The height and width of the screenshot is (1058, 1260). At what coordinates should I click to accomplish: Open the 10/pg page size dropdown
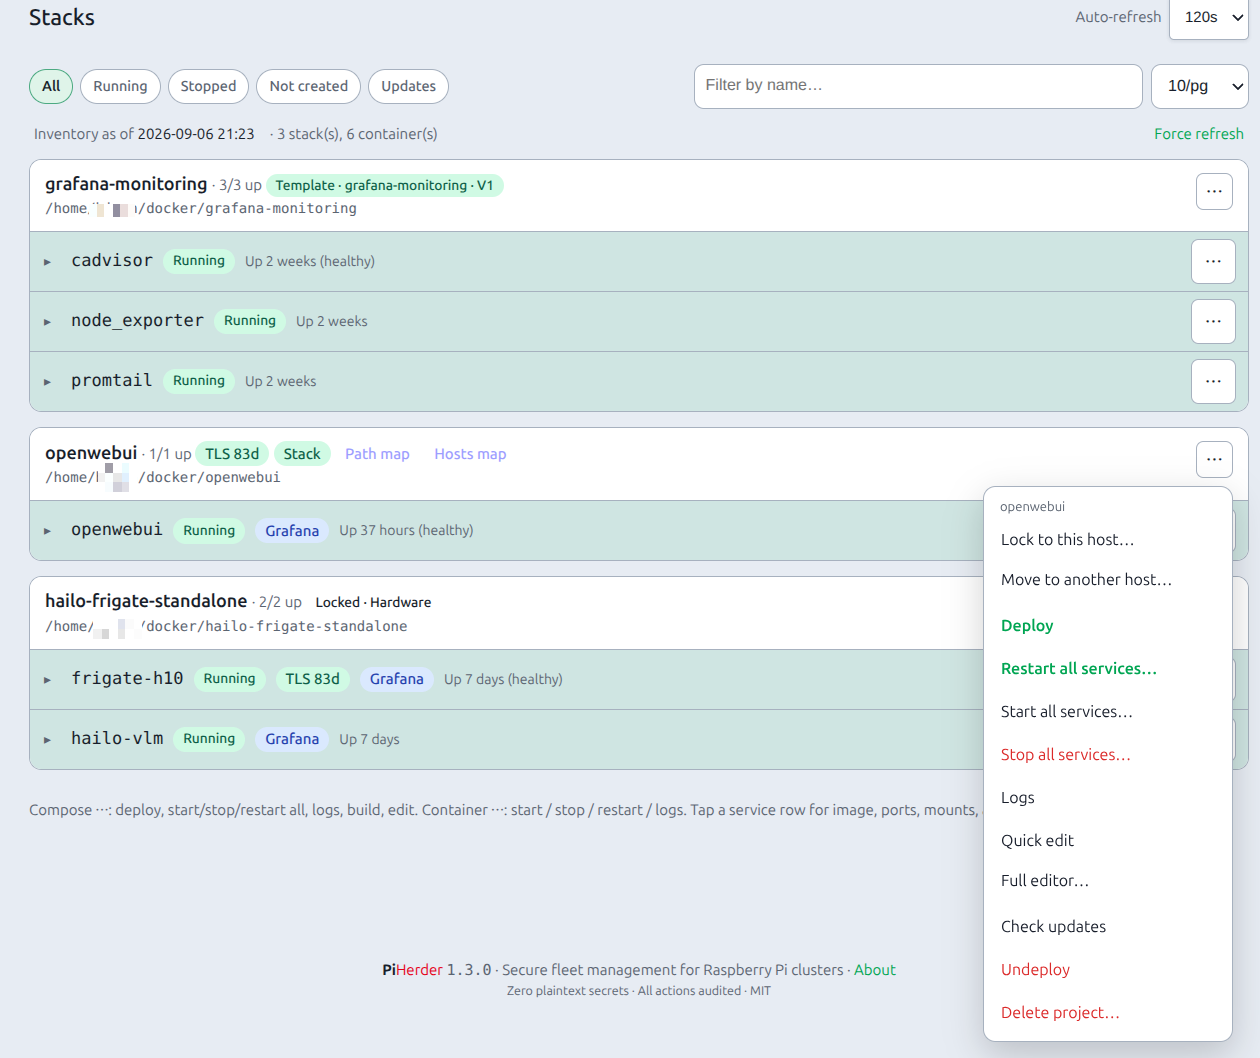point(1200,86)
